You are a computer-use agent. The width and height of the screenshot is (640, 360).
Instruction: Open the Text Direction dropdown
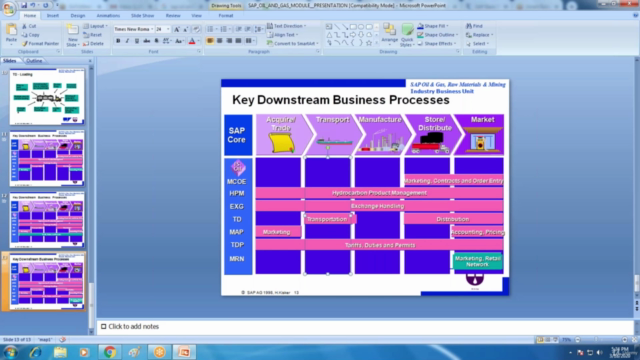point(287,26)
